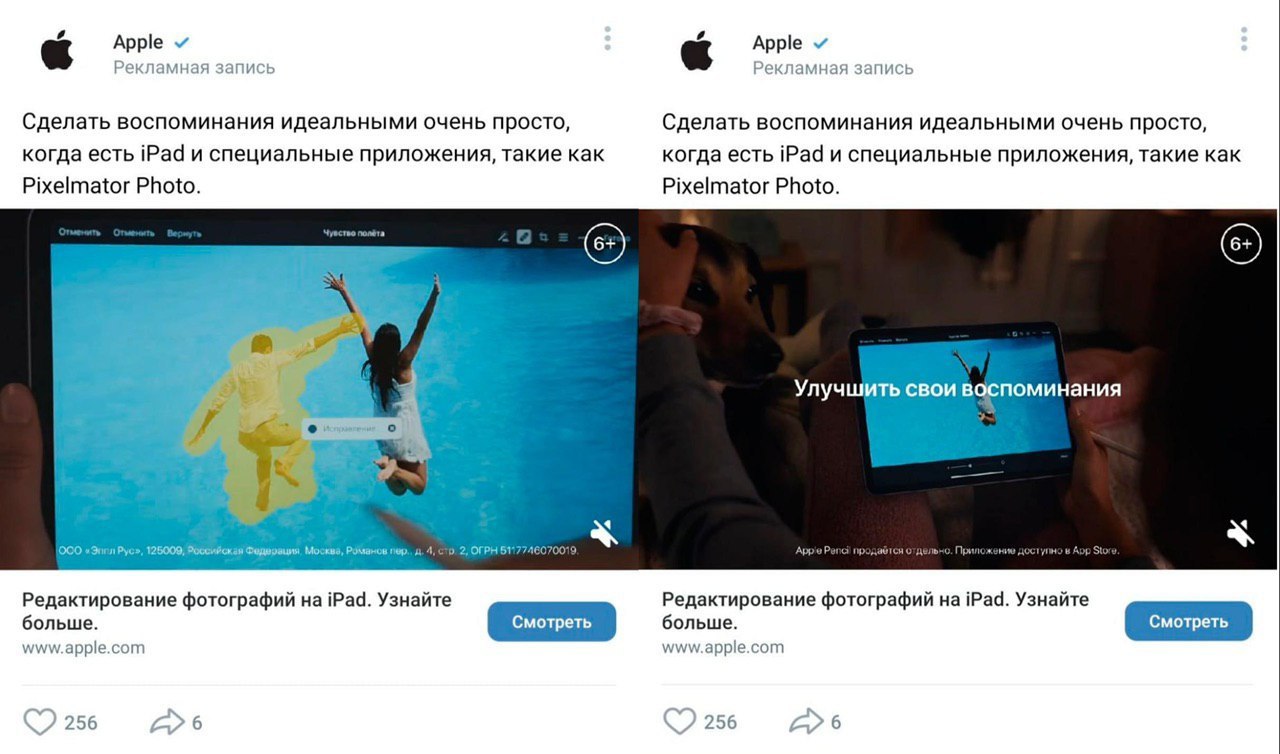
Task: Click the verified checkmark beside right Apple name
Action: [x=821, y=43]
